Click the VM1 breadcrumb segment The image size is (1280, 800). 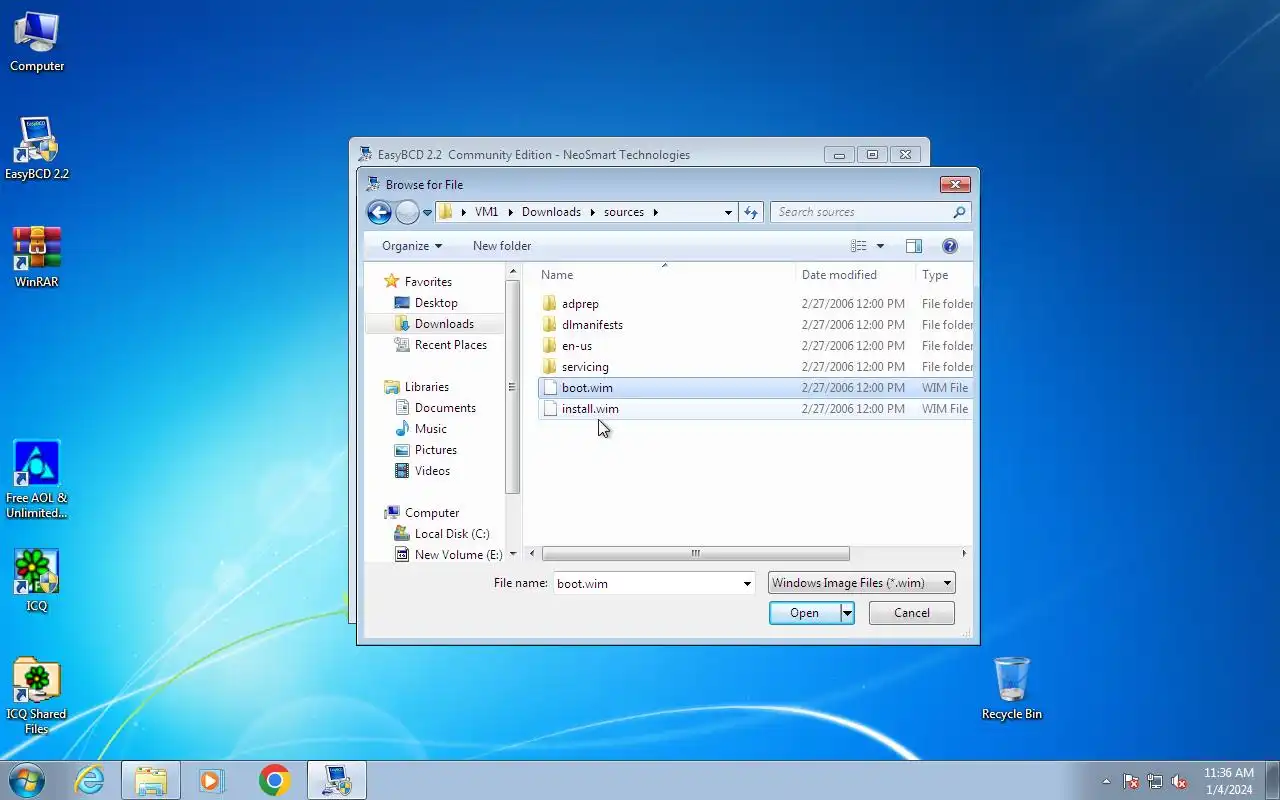(486, 212)
